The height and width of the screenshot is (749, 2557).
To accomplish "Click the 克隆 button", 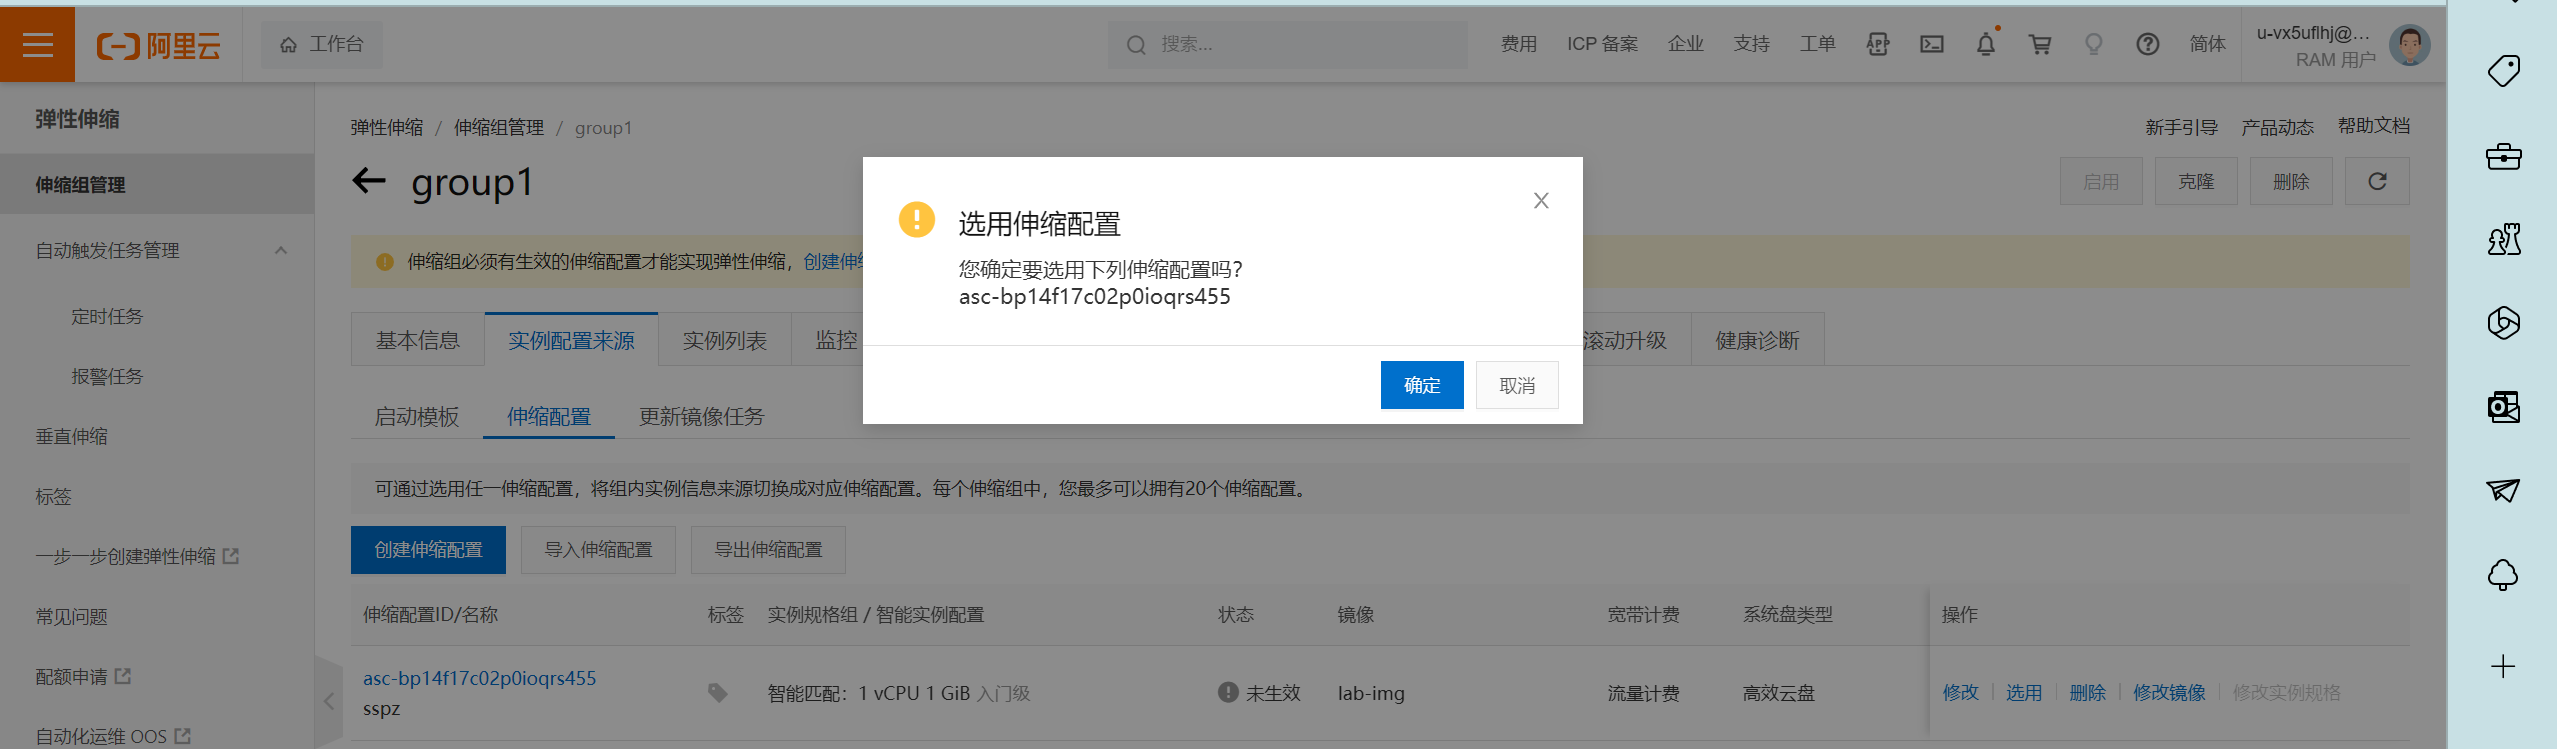I will pyautogui.click(x=2196, y=181).
